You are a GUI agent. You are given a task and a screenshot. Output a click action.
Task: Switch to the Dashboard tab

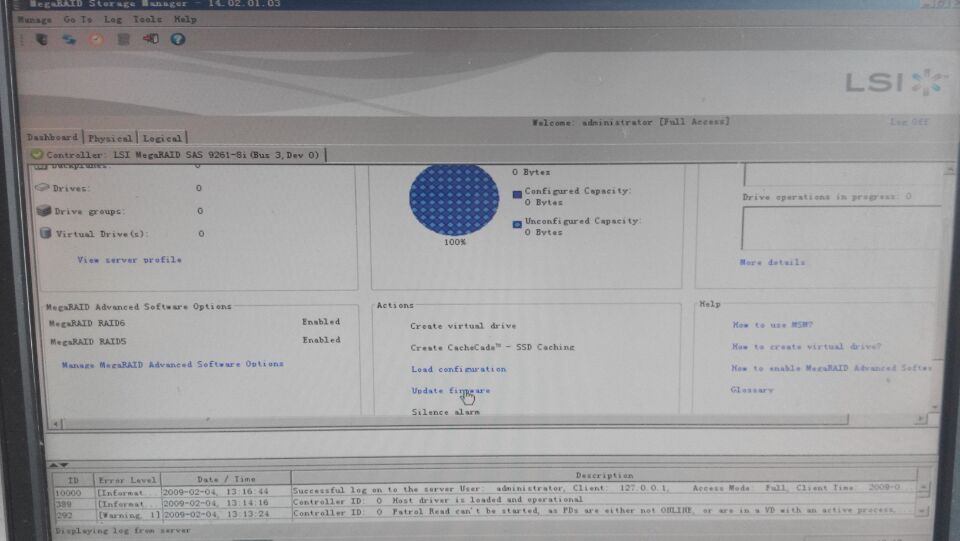click(53, 137)
